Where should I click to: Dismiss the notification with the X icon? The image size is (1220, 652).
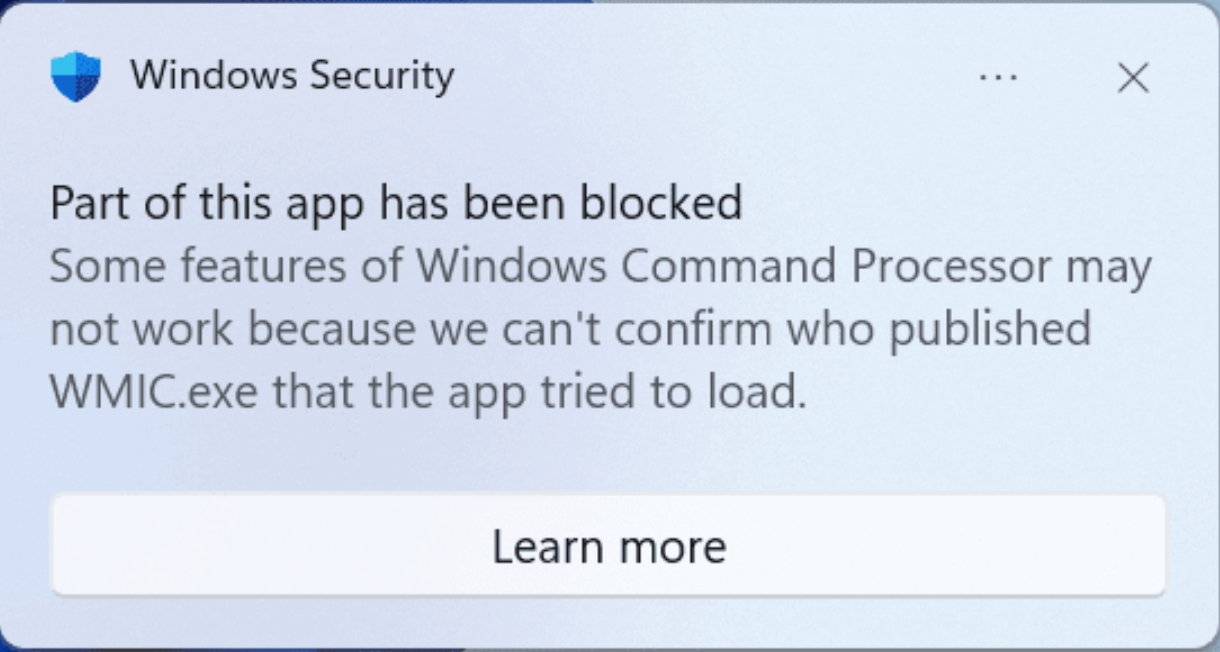pyautogui.click(x=1132, y=77)
